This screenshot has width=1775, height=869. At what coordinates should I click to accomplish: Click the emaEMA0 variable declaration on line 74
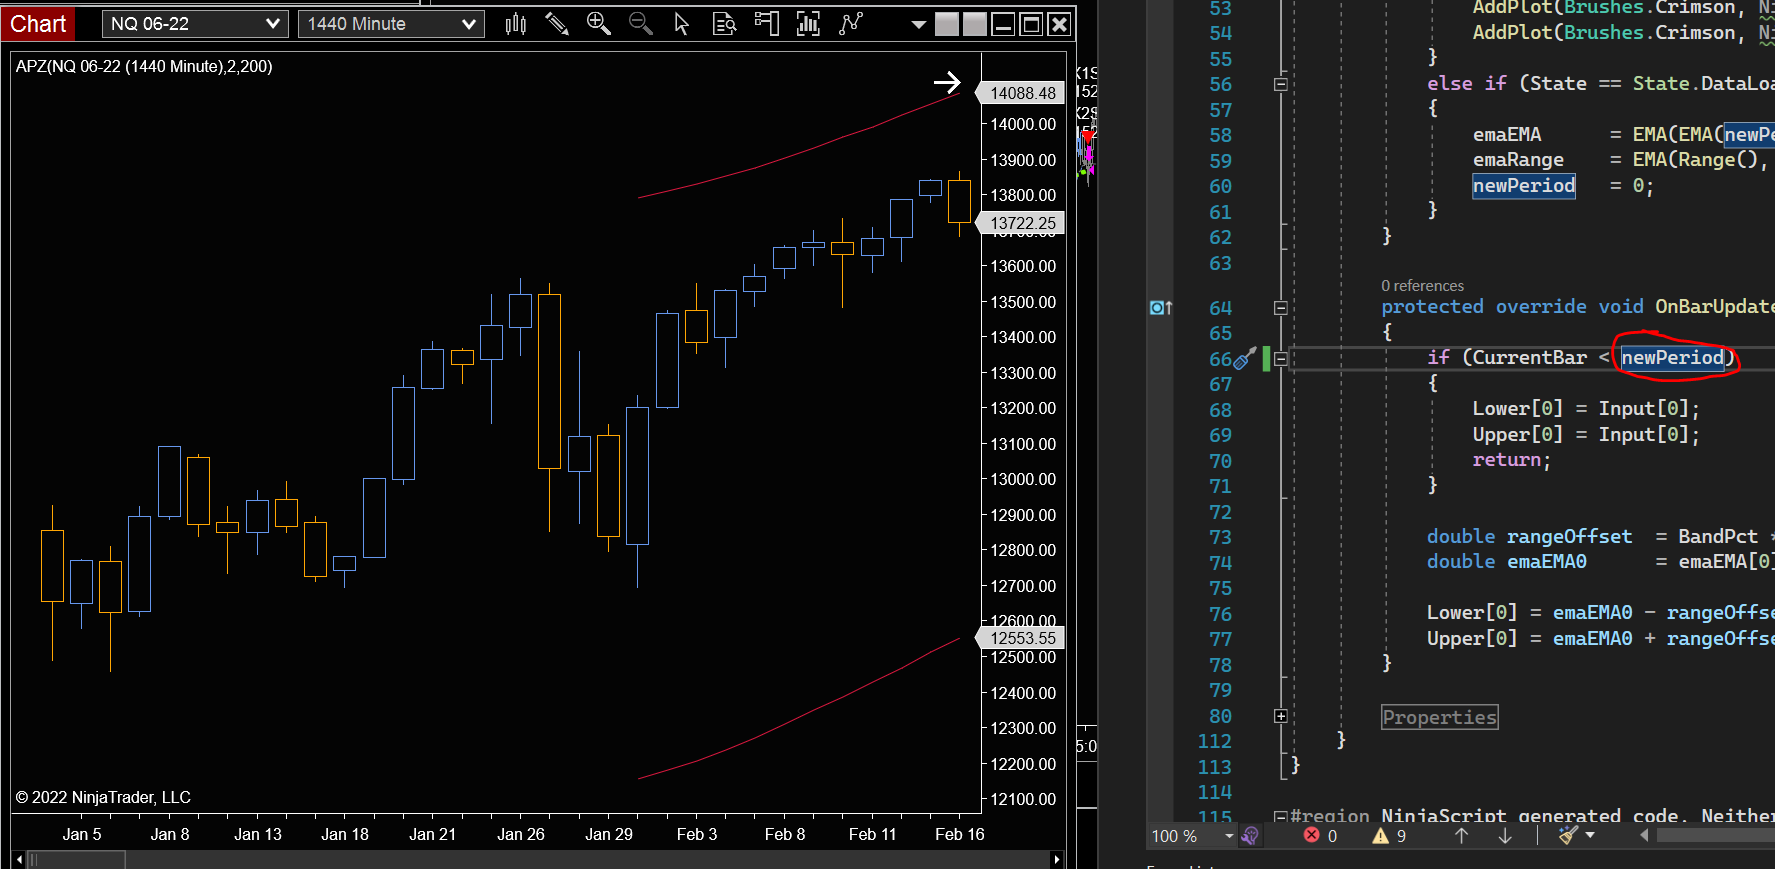point(1547,562)
